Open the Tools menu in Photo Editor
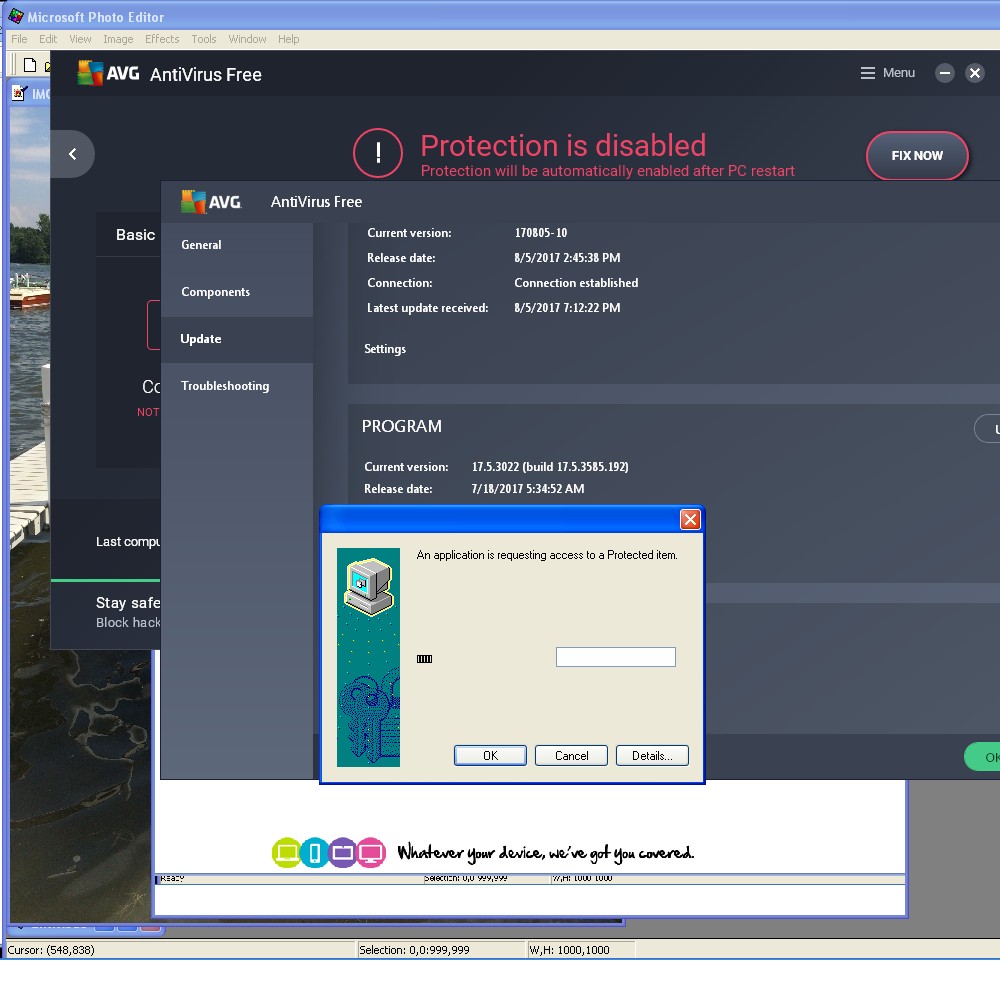Image resolution: width=1000 pixels, height=1000 pixels. (x=204, y=39)
